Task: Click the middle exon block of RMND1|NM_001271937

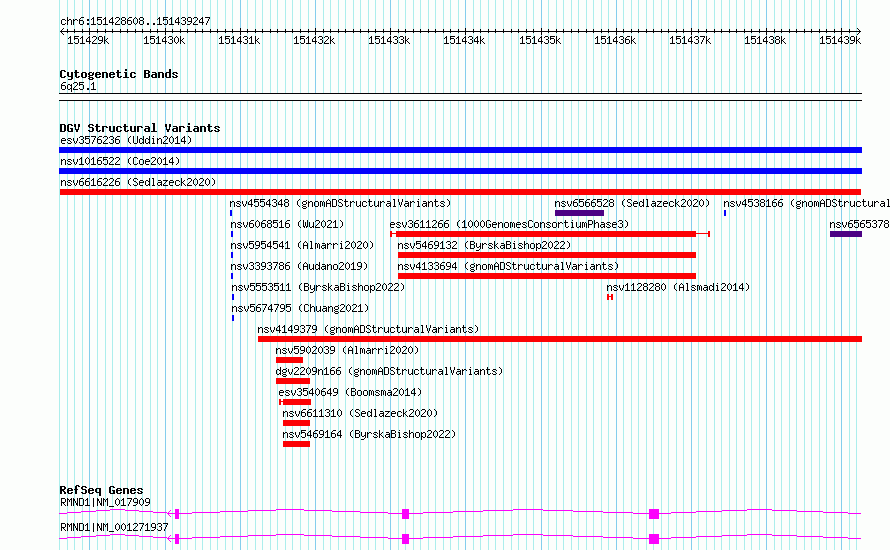Action: point(405,539)
